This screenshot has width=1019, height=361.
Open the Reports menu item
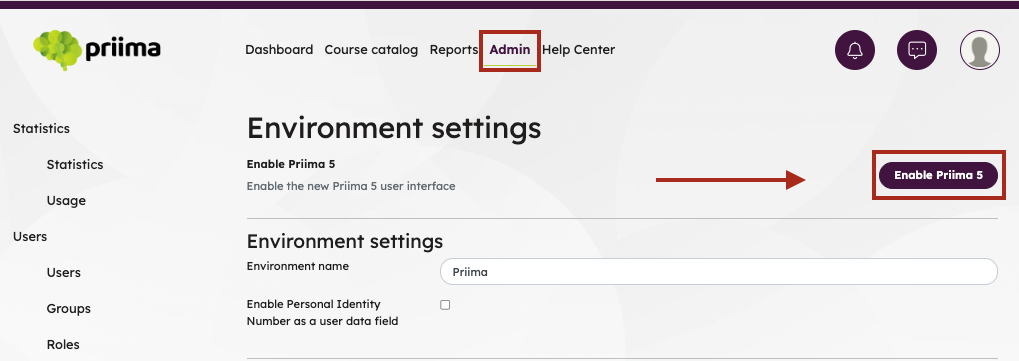pos(454,49)
